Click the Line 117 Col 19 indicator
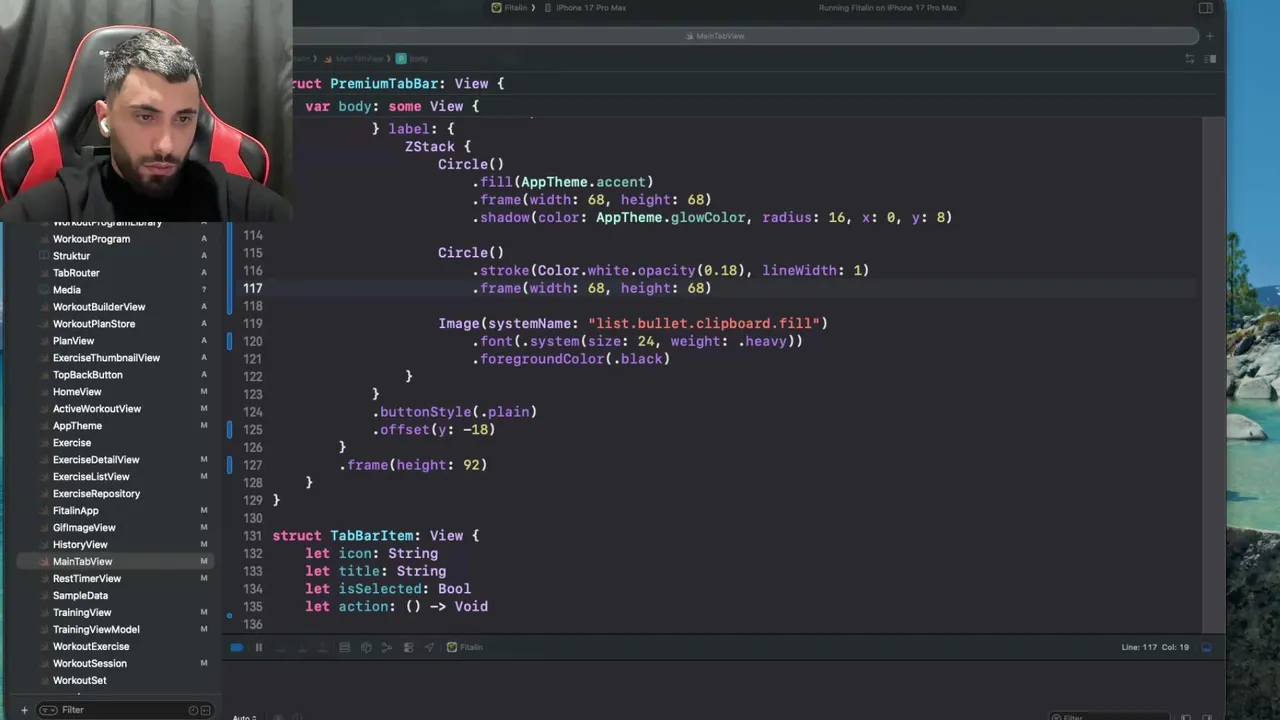This screenshot has width=1280, height=720. [x=1155, y=648]
